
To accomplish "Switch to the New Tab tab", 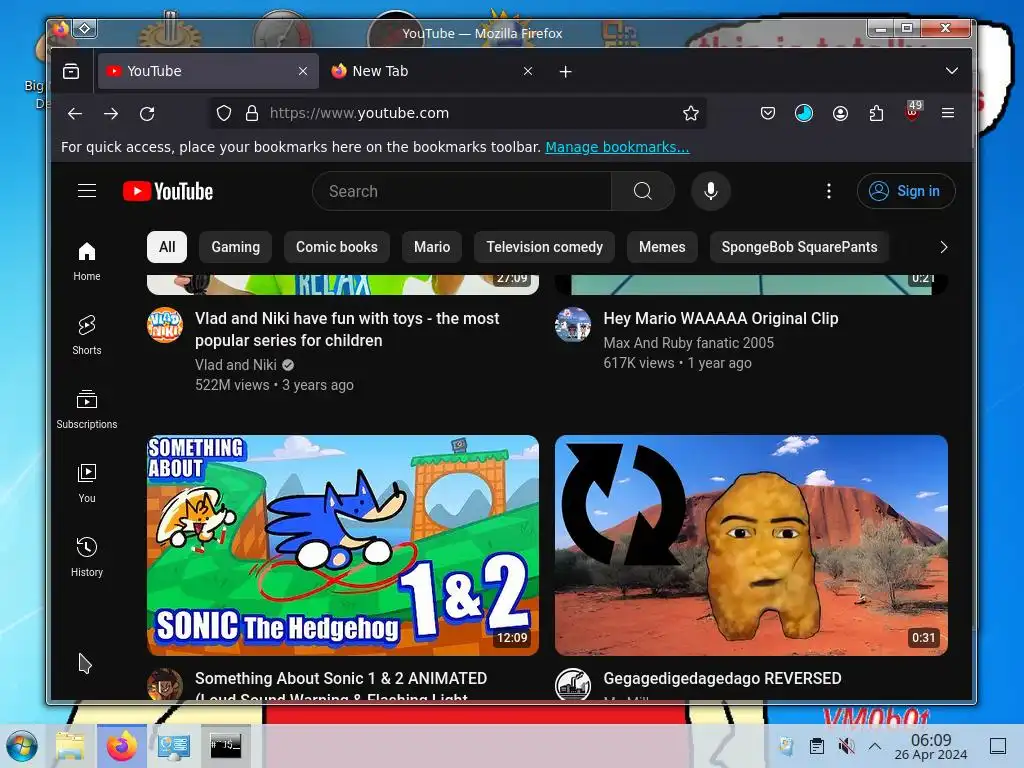I will pos(434,71).
